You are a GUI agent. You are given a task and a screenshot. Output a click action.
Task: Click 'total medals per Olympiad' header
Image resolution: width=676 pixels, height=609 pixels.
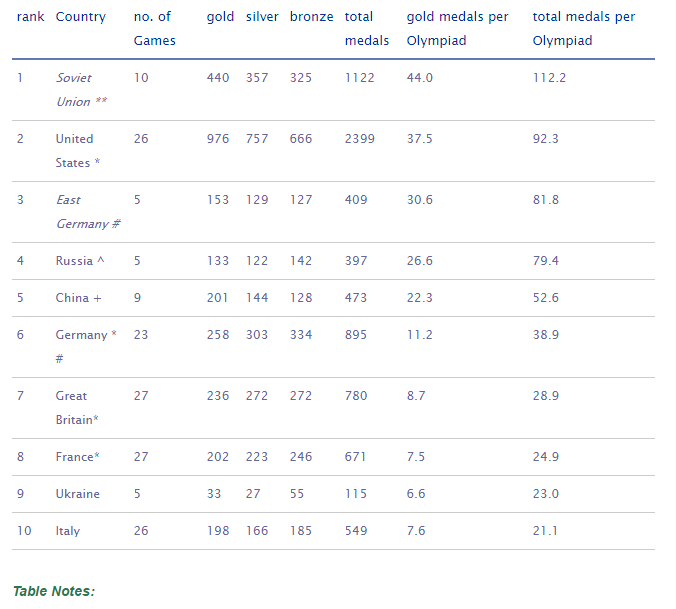point(584,28)
